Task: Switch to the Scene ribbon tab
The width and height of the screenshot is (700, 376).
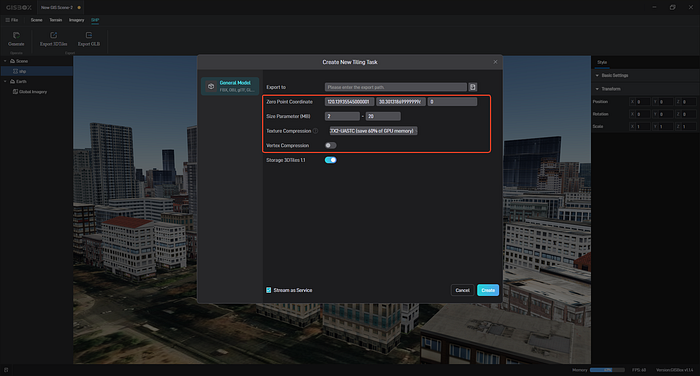Action: (x=37, y=20)
